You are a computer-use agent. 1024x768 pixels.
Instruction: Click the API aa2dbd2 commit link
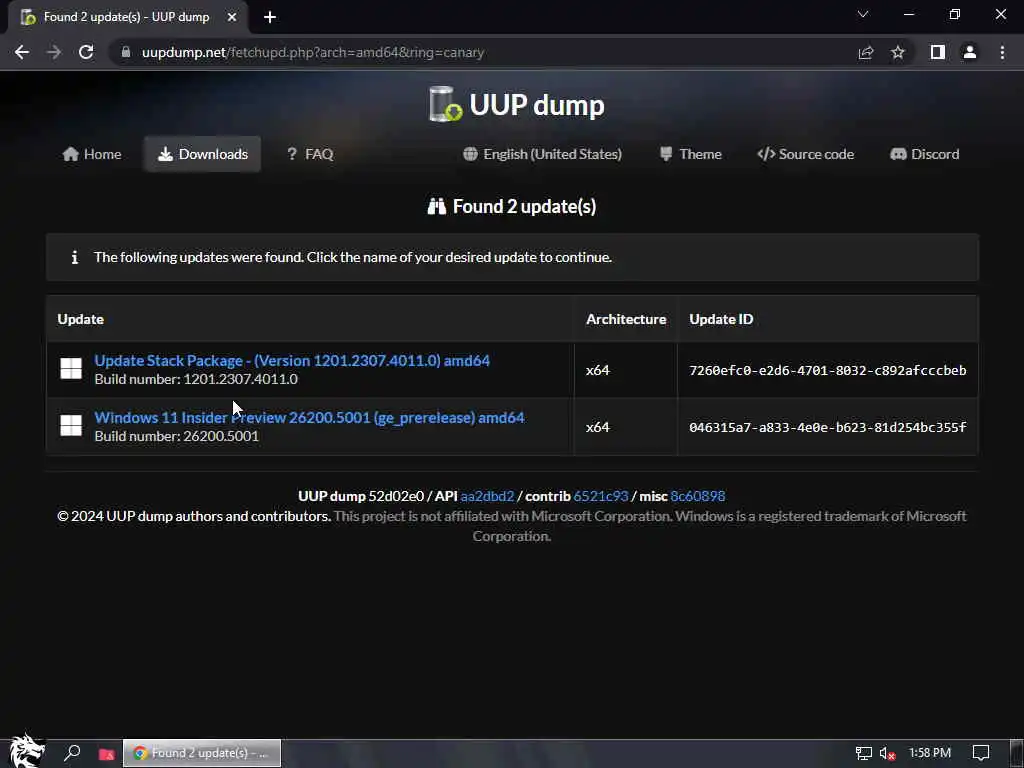tap(487, 496)
